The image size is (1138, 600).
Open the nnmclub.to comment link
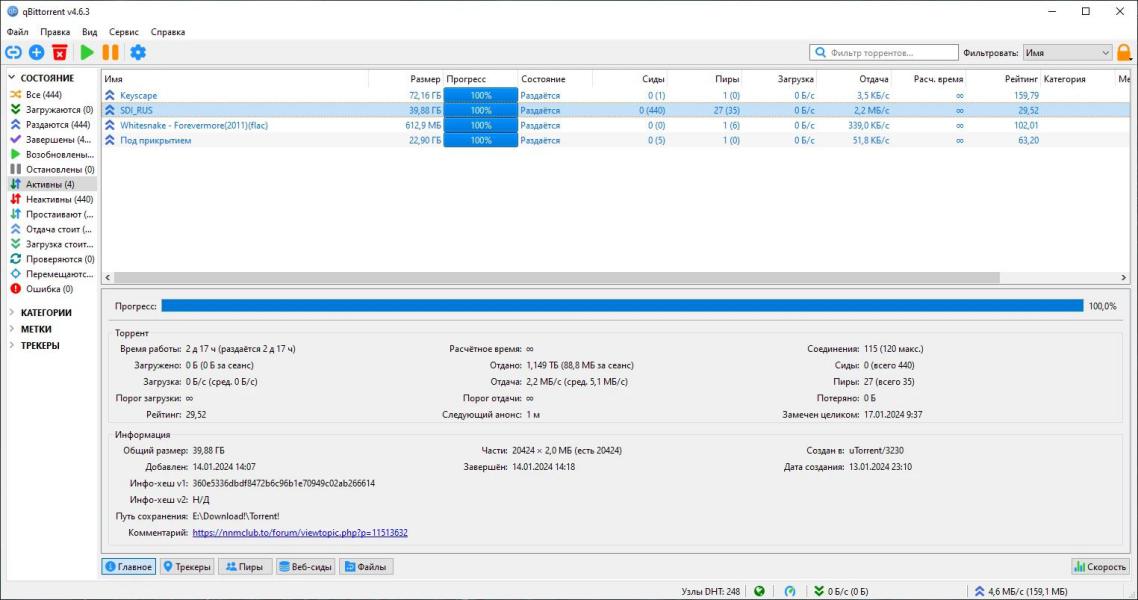(x=300, y=533)
